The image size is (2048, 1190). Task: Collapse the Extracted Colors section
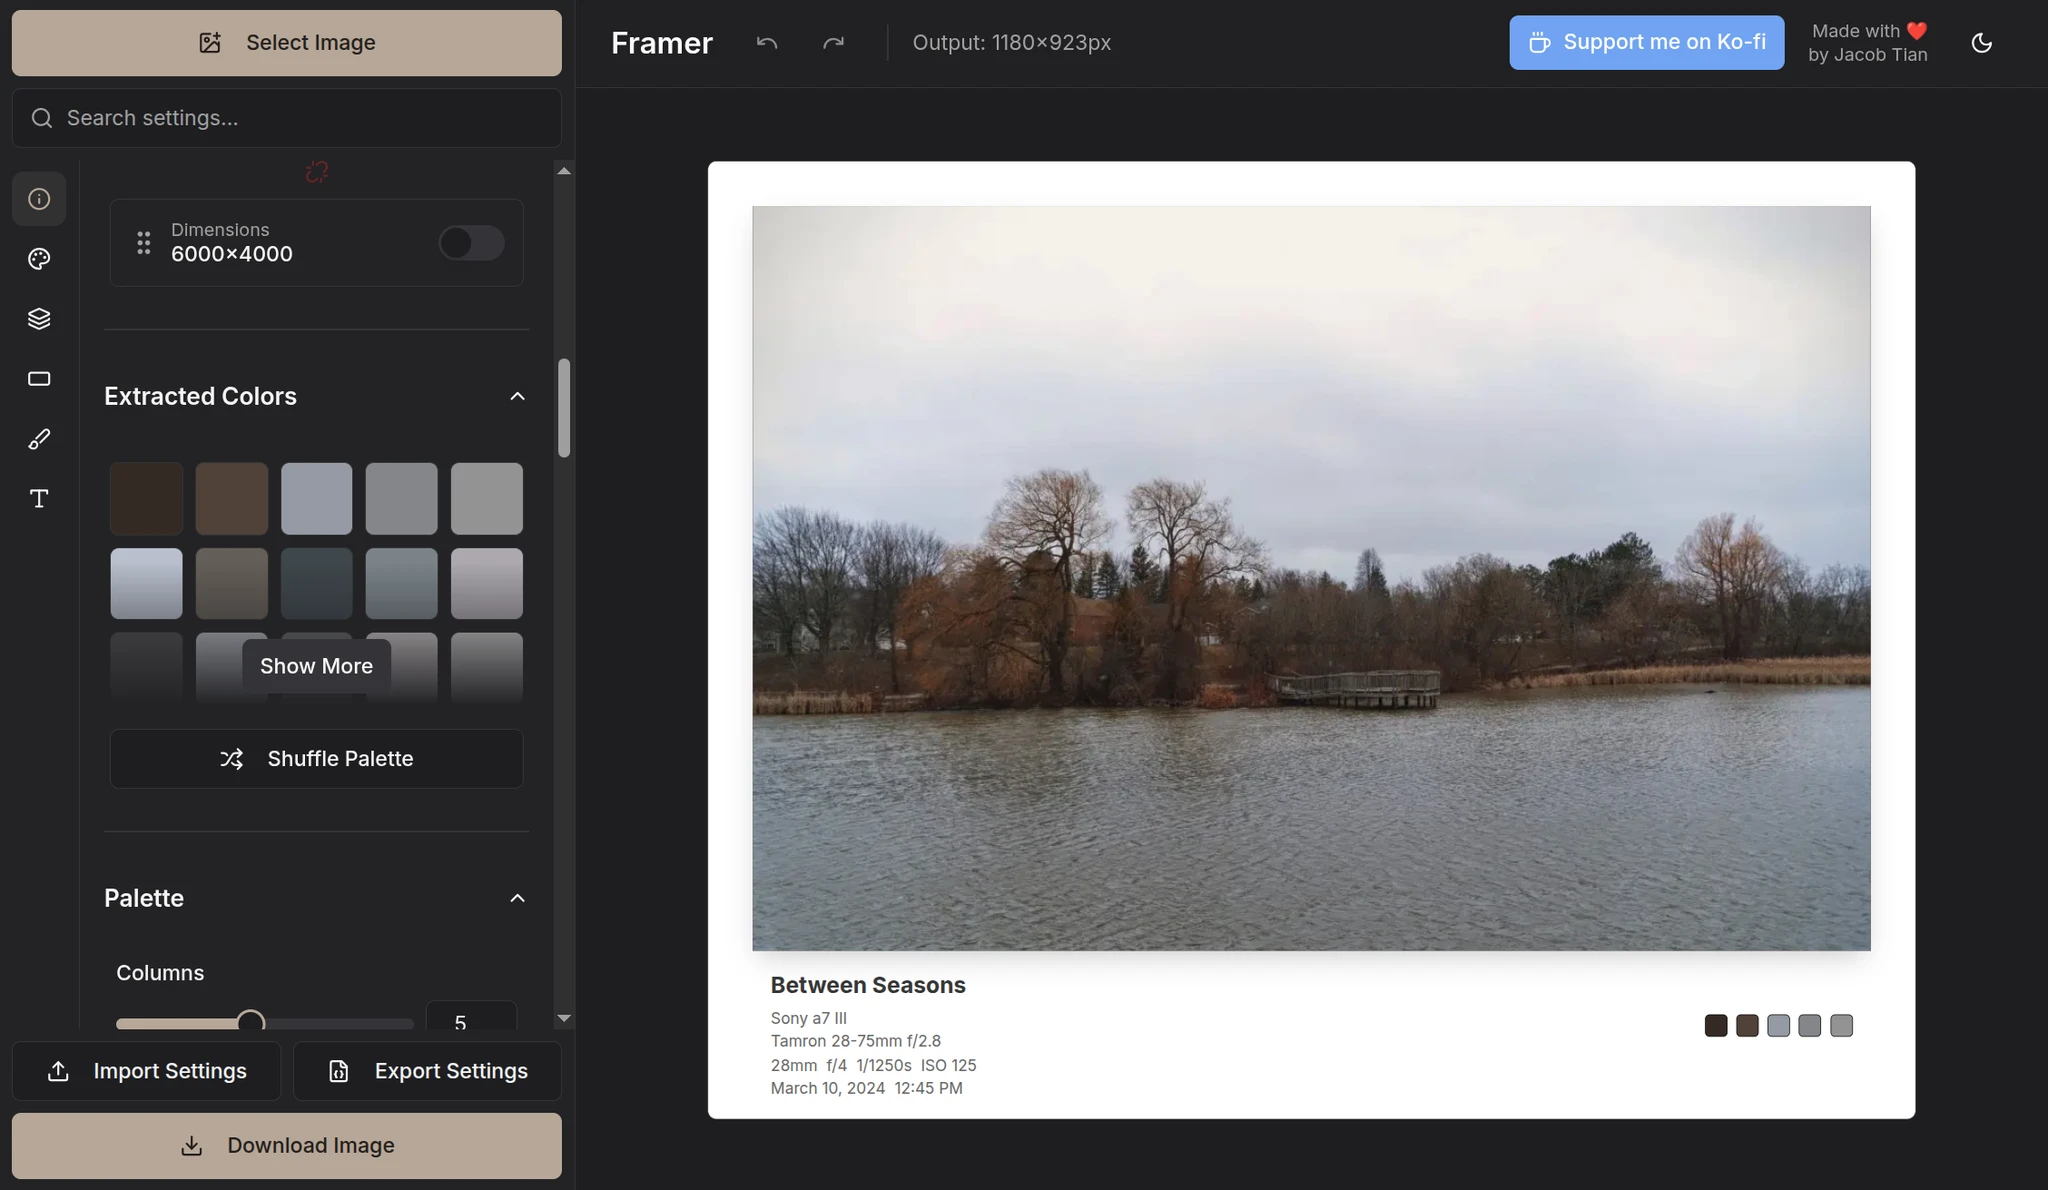[516, 396]
